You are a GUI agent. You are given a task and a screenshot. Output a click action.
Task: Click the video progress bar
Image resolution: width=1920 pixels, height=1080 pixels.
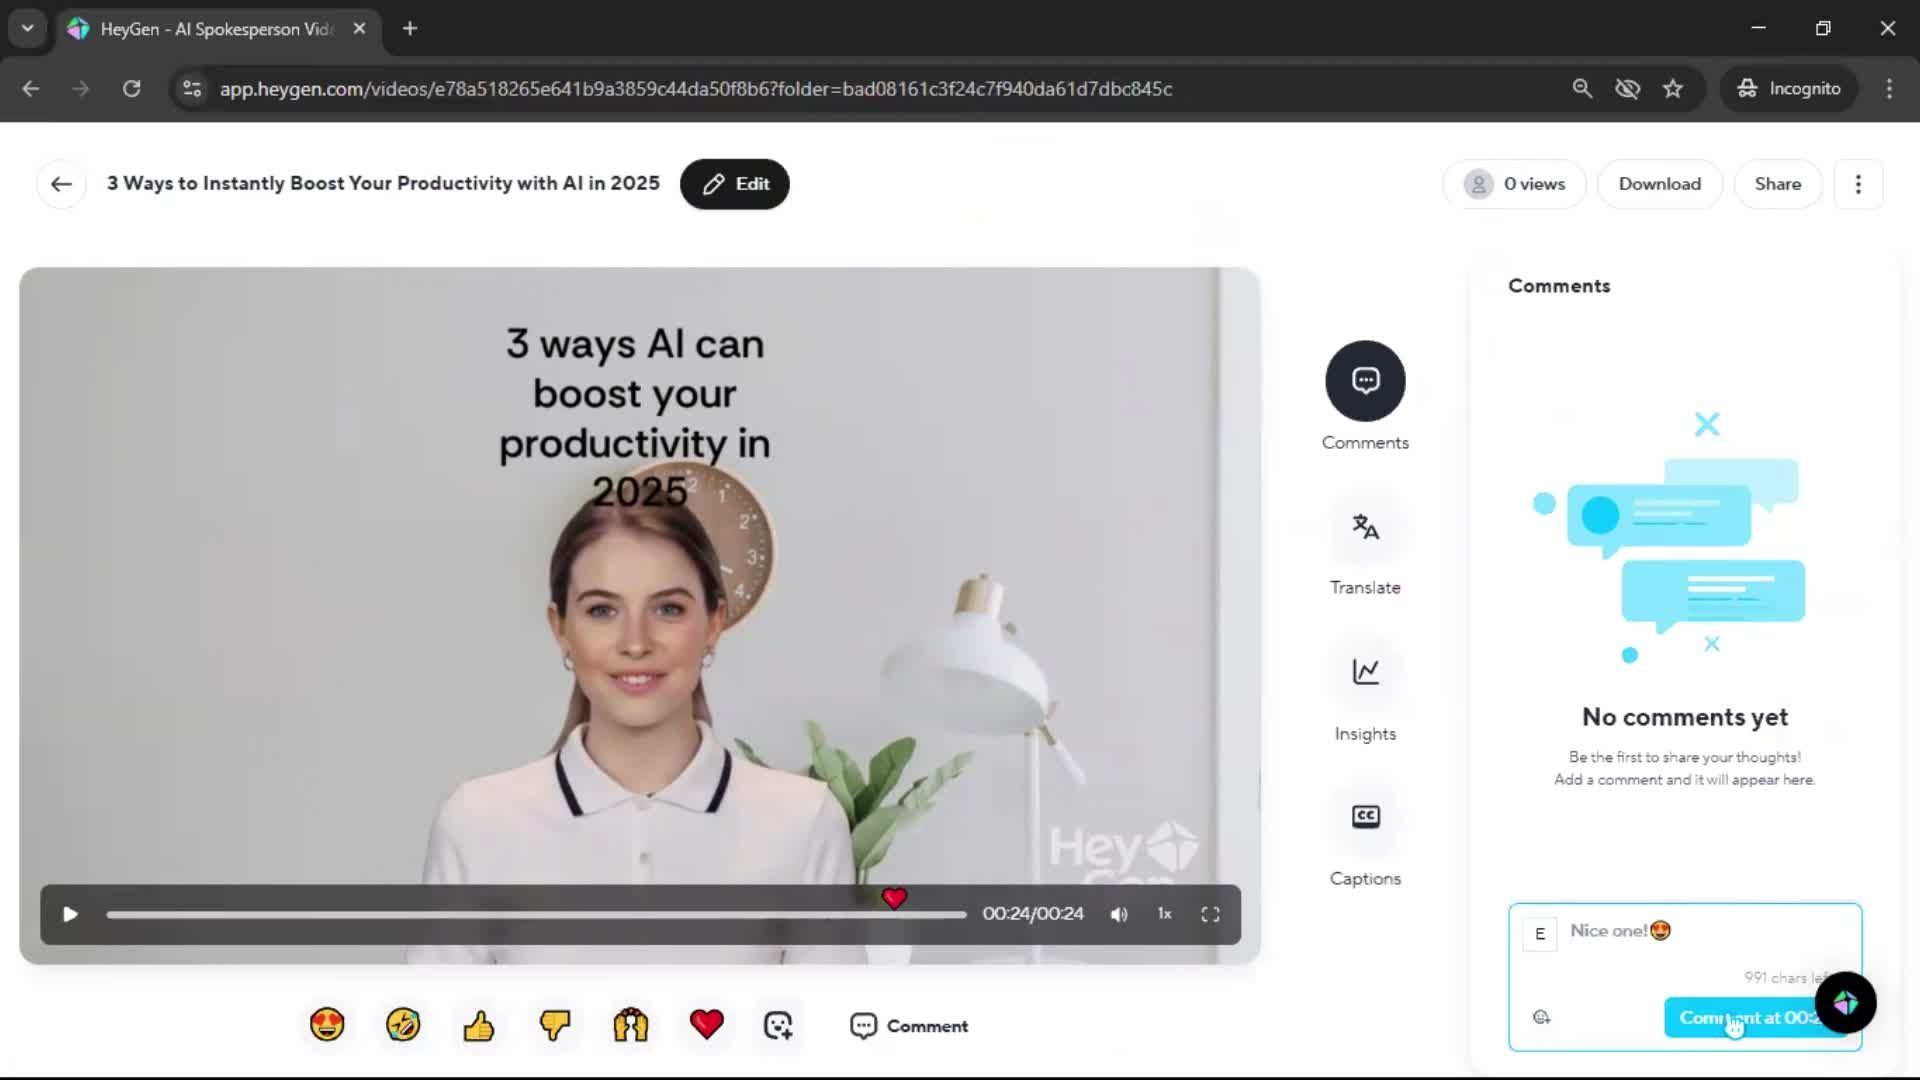(536, 915)
